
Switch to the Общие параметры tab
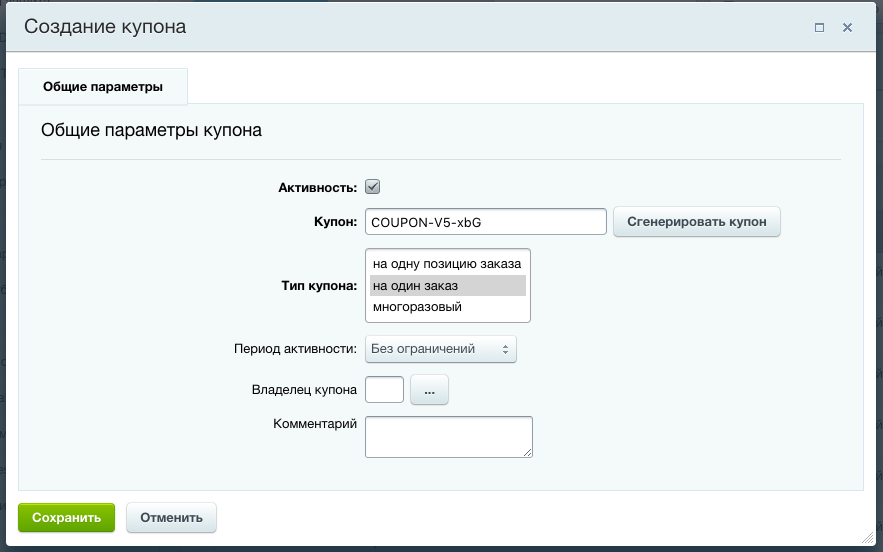[x=103, y=87]
